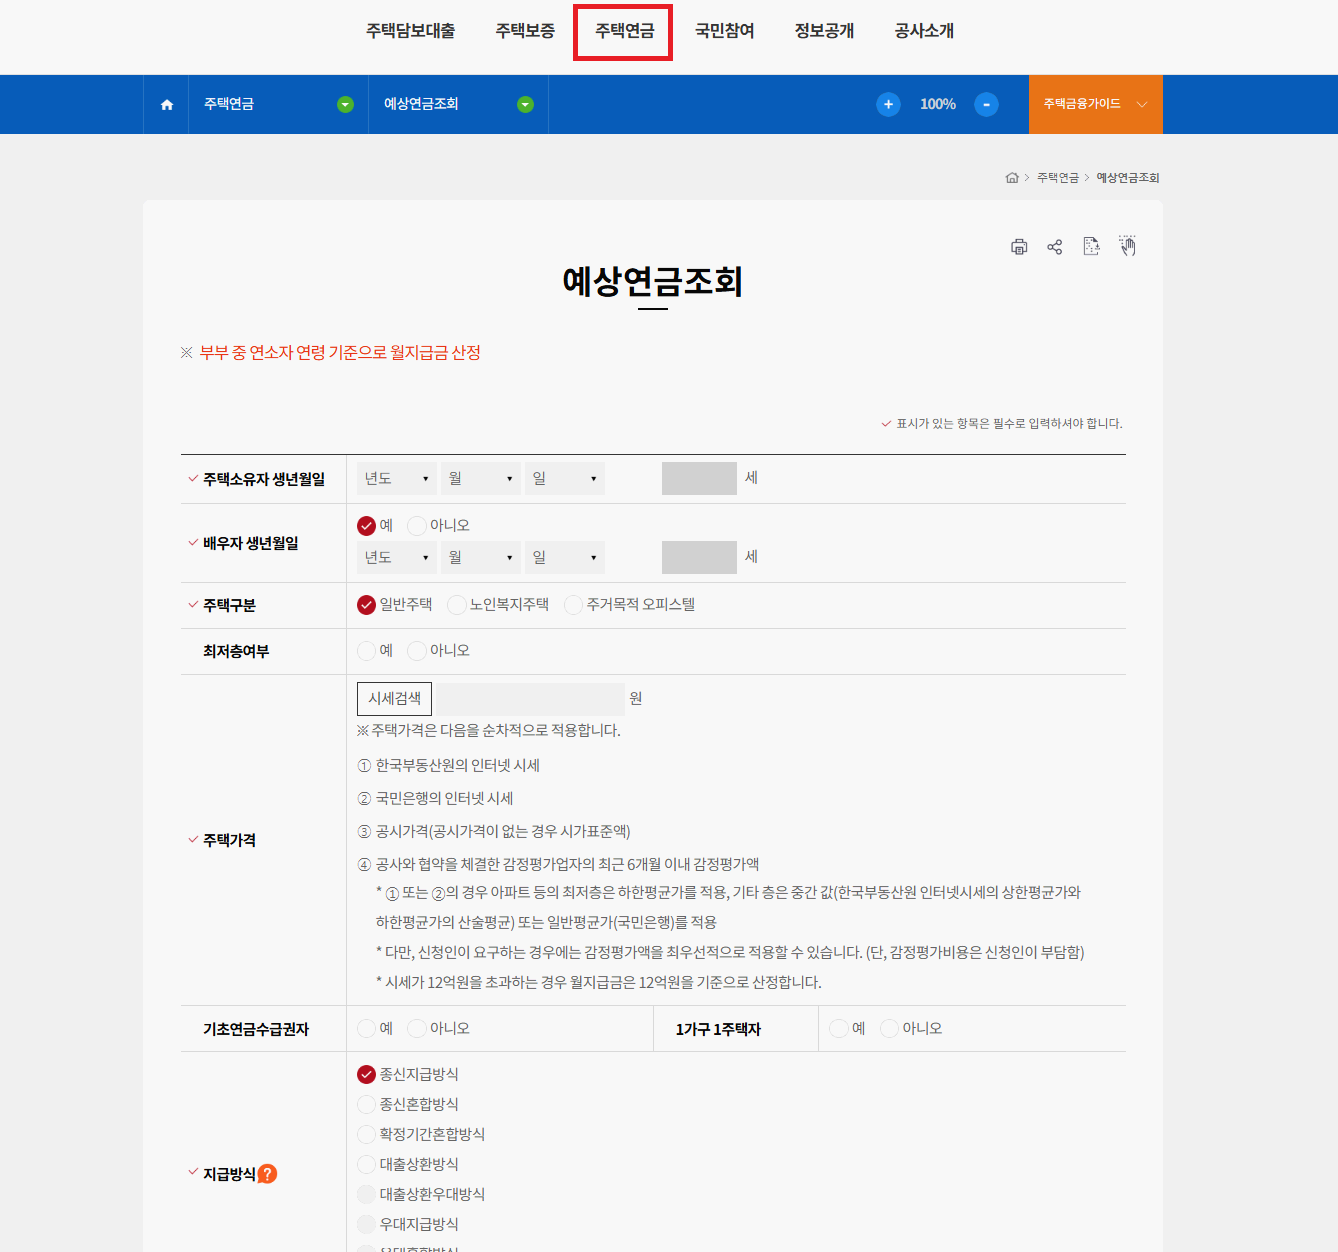
Task: Open the 주택담보대출 menu
Action: [411, 31]
